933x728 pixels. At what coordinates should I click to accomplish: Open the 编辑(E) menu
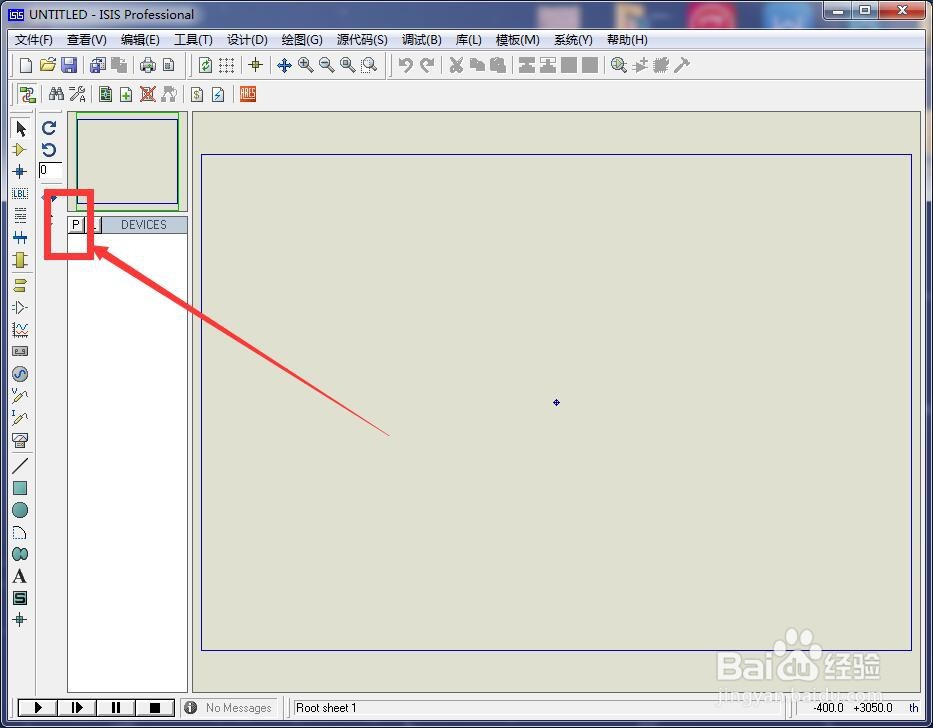pyautogui.click(x=140, y=40)
